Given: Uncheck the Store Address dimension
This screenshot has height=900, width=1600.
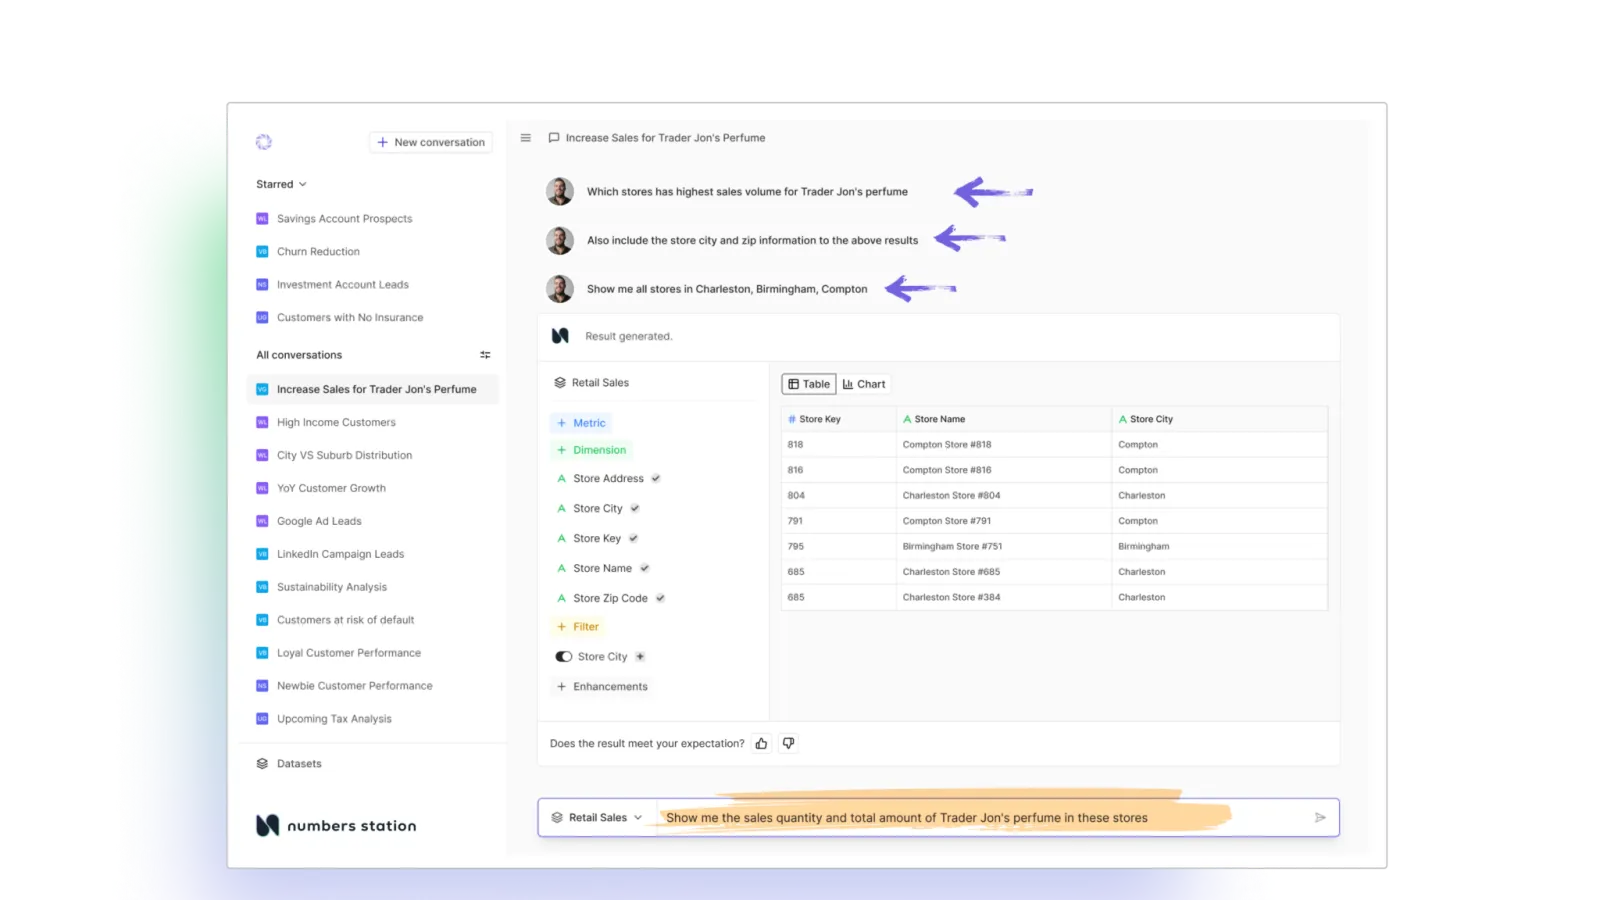Looking at the screenshot, I should tap(656, 479).
